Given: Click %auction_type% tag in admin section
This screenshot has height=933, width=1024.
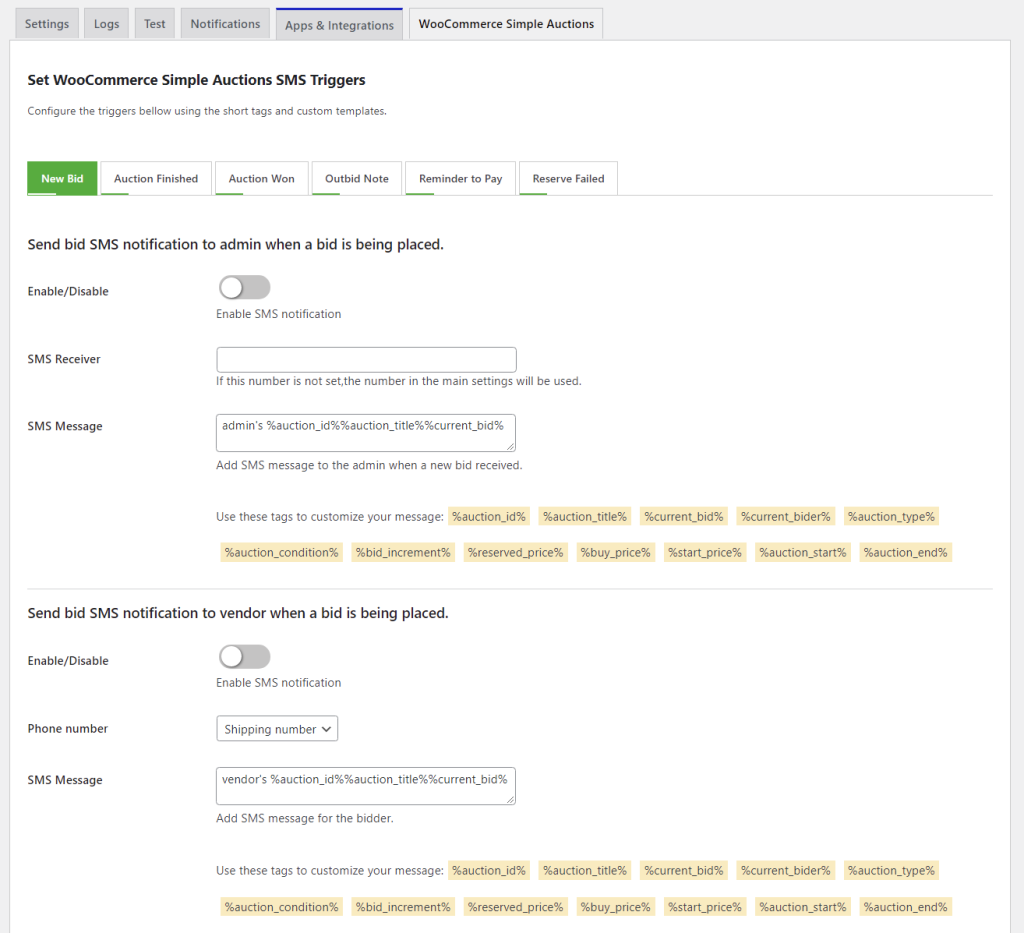Looking at the screenshot, I should coord(891,516).
